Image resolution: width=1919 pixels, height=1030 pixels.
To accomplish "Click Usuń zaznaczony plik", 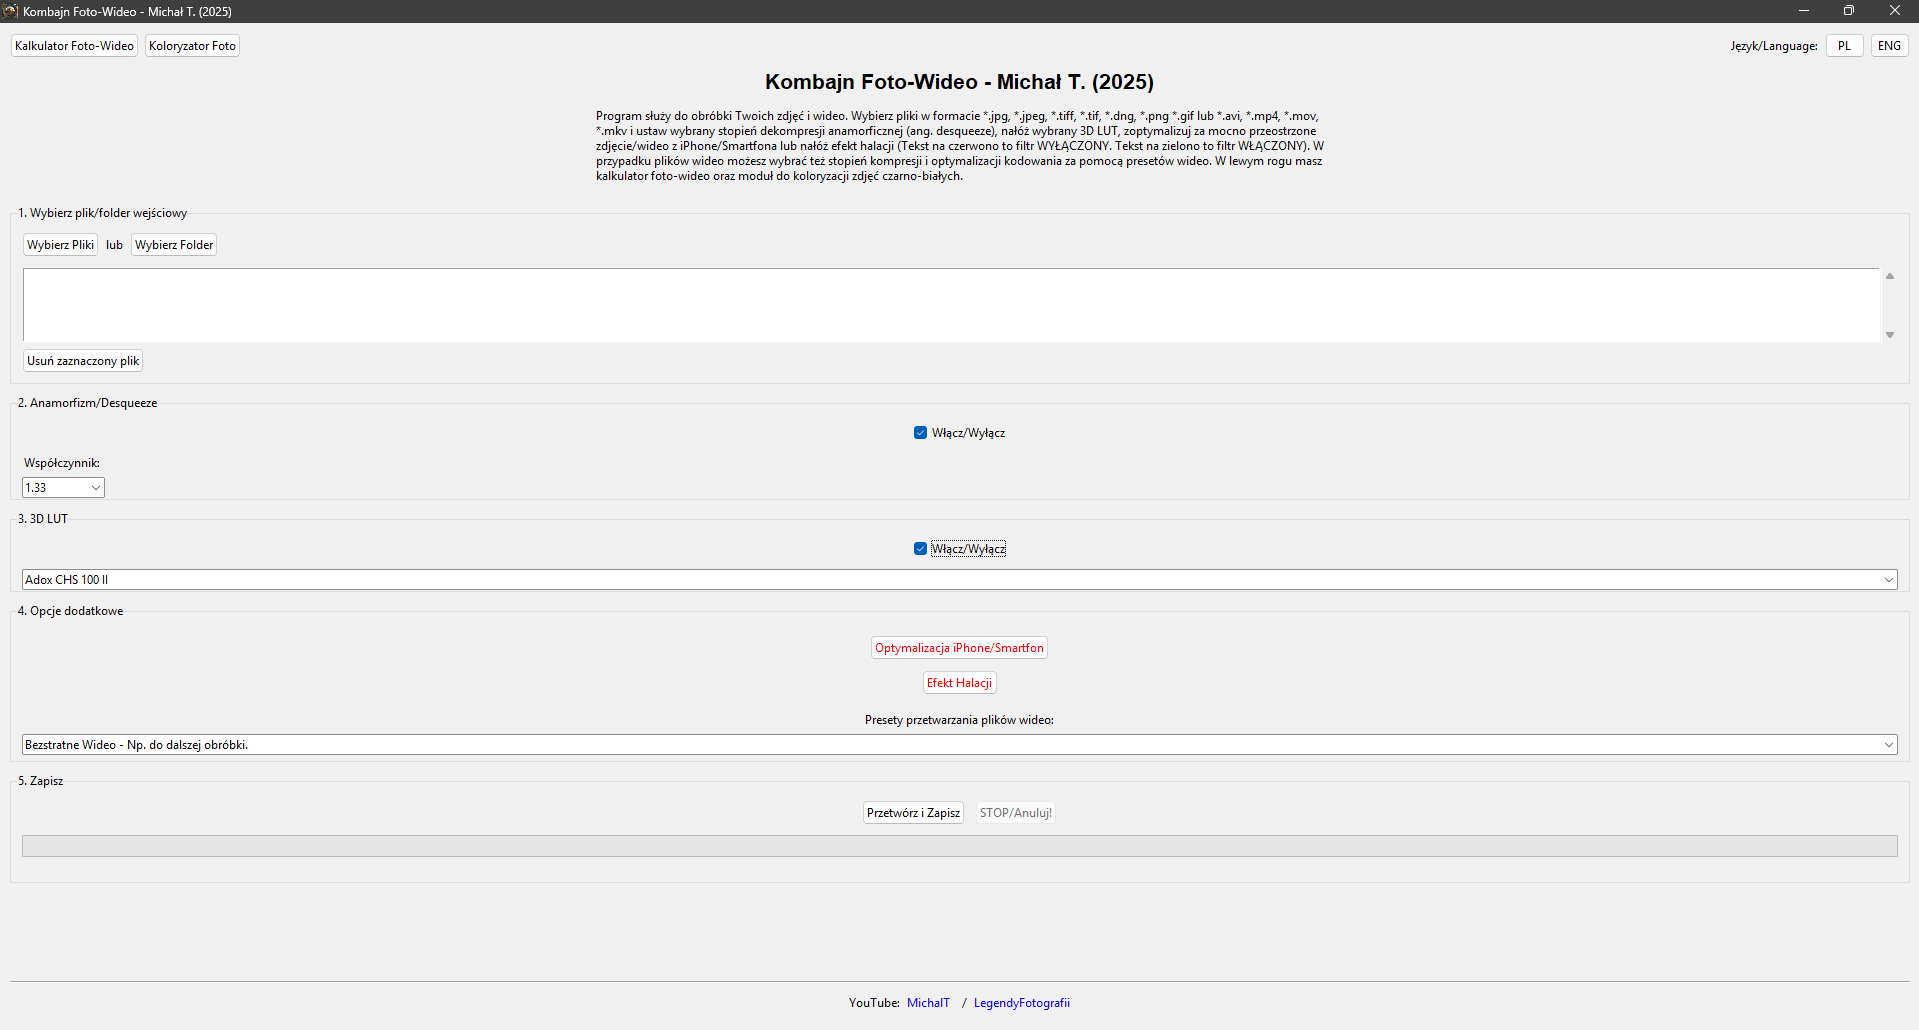I will point(83,360).
